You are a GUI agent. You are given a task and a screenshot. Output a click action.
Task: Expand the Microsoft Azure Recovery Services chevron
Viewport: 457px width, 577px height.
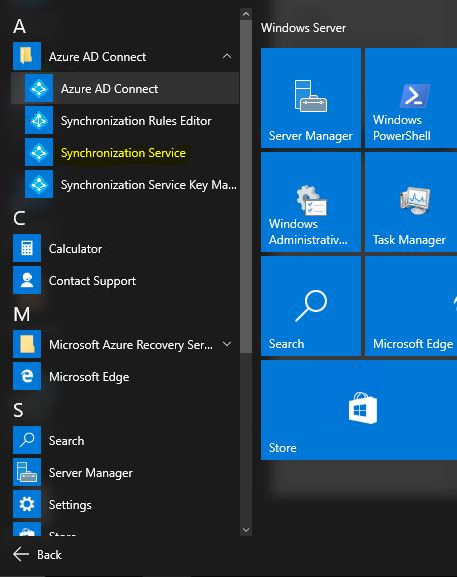[227, 344]
